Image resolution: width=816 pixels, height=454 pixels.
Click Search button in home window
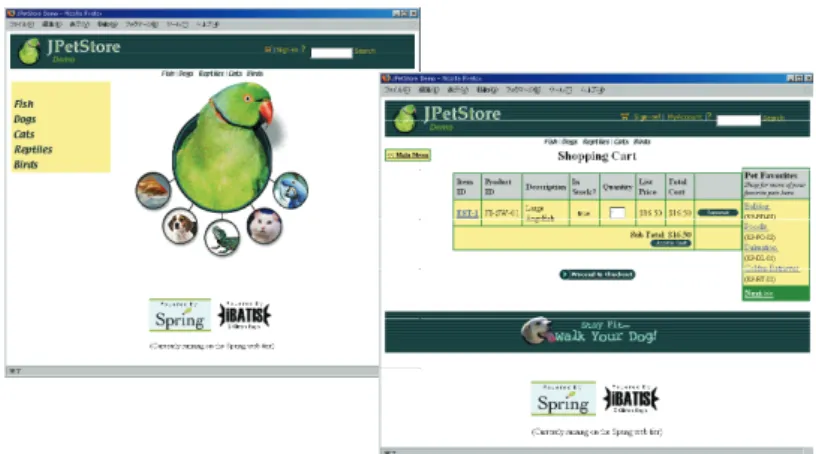click(365, 51)
